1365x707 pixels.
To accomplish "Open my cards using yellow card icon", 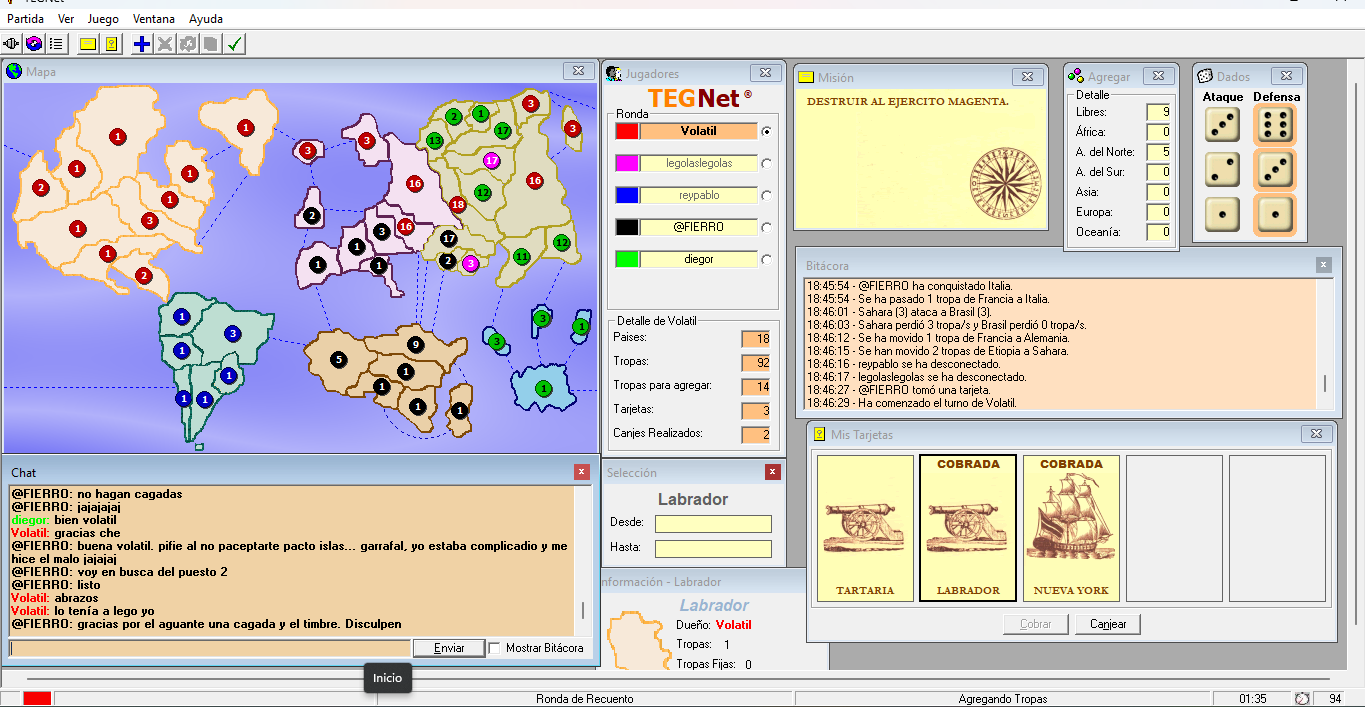I will pos(112,44).
